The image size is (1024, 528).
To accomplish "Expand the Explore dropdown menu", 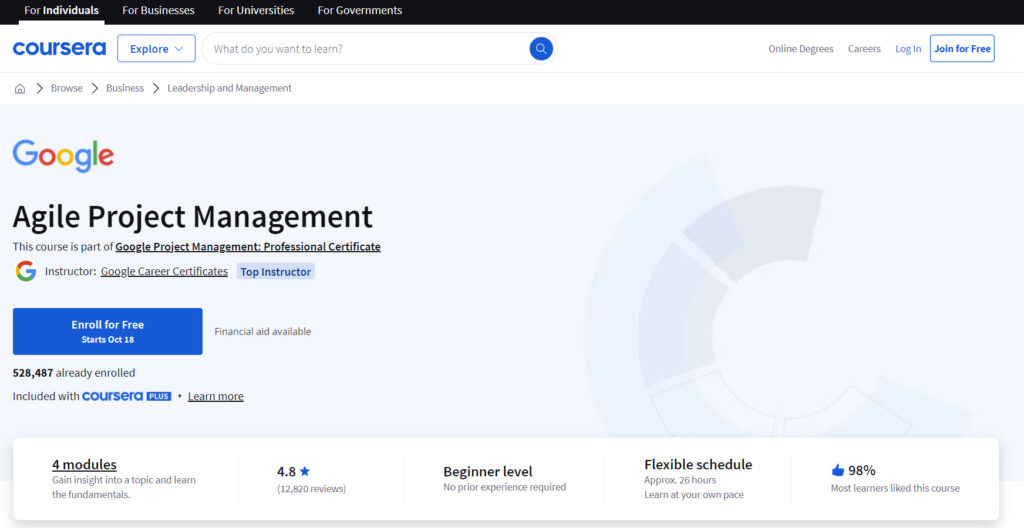I will click(156, 49).
